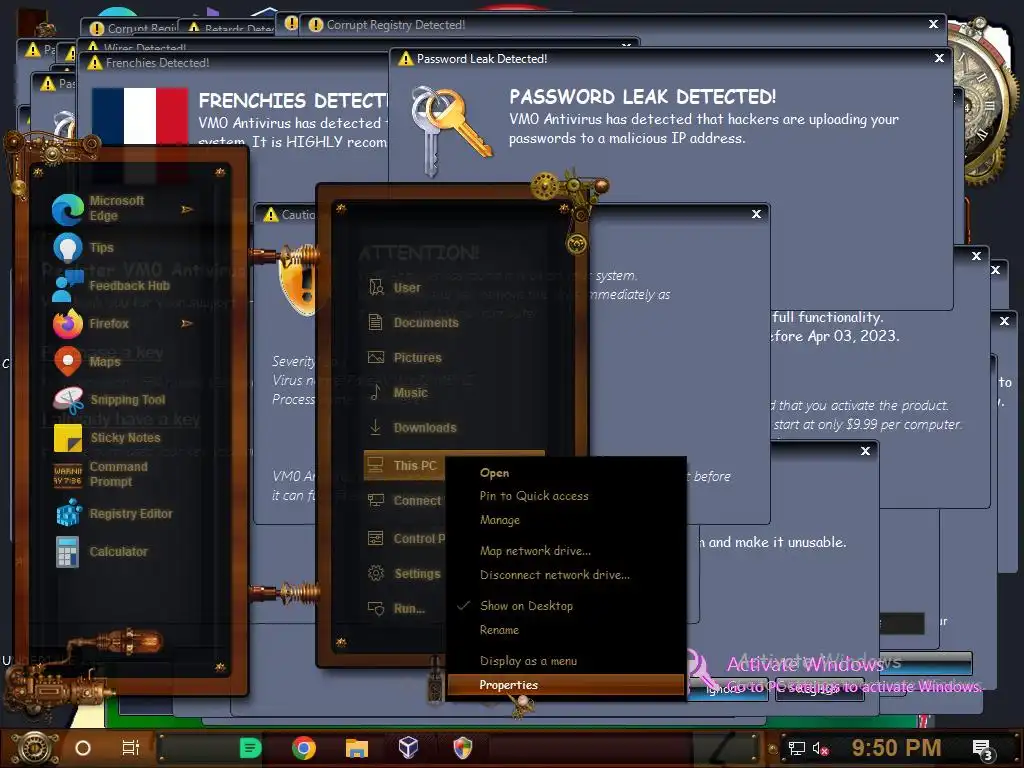This screenshot has height=768, width=1024.
Task: Close the Caution window behind the menu
Action: 756,214
